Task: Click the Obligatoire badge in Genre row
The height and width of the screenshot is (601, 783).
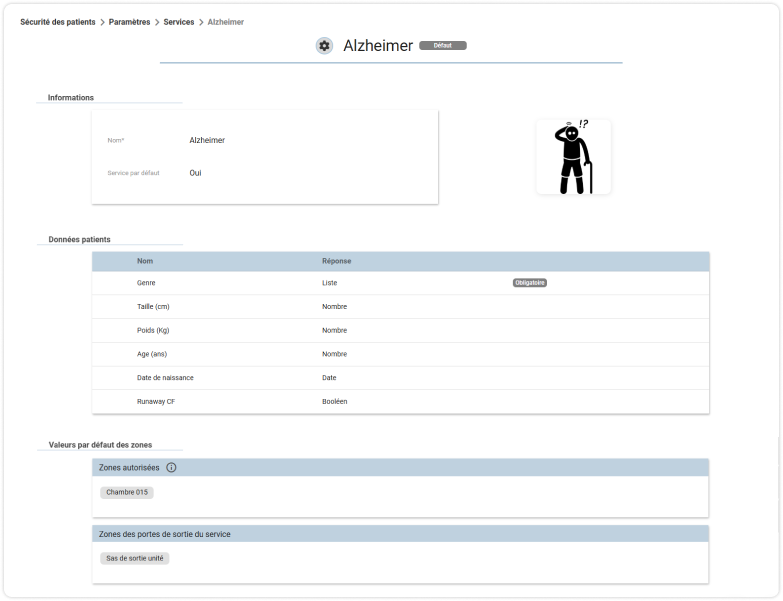Action: click(x=529, y=283)
